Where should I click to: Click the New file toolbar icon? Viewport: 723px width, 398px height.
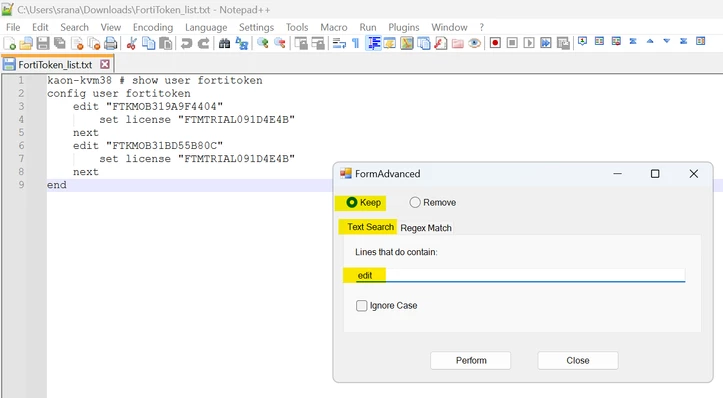9,43
